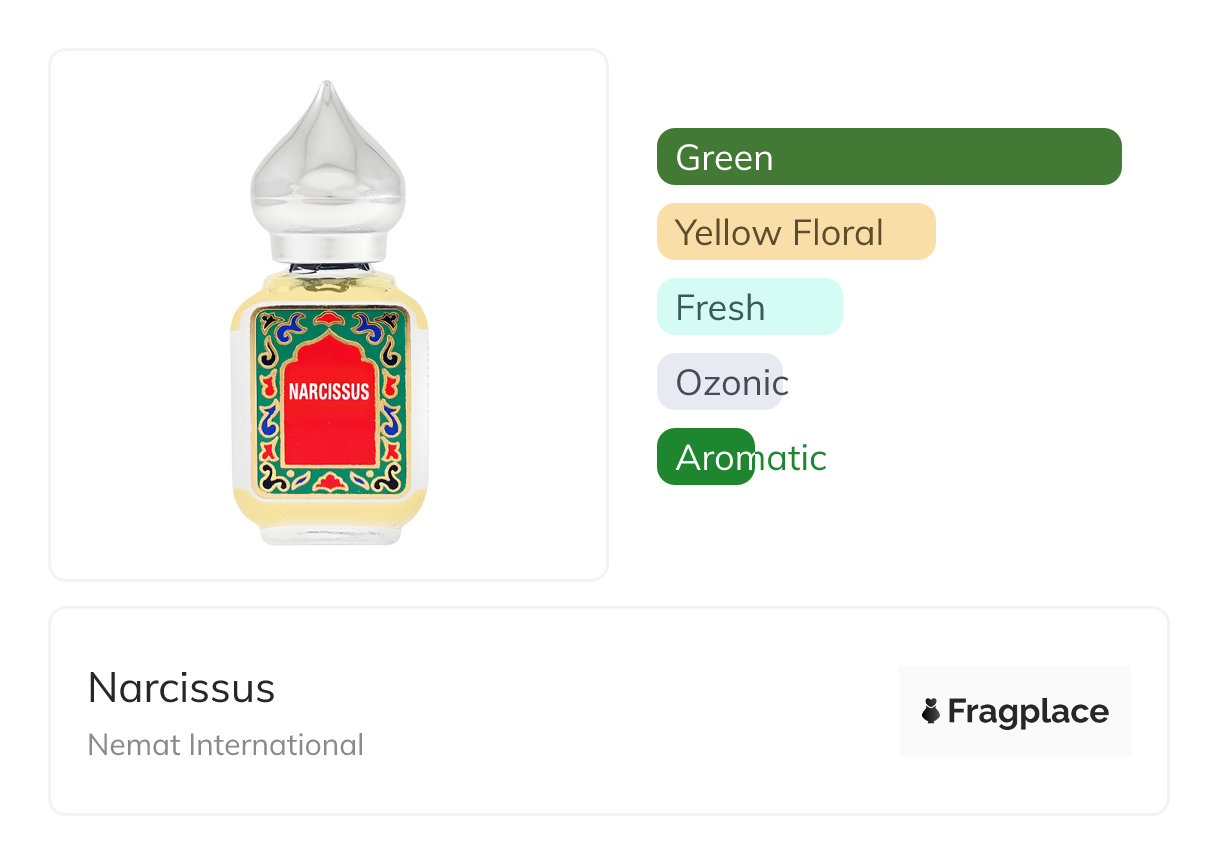Click the Fragplace wordmark text
This screenshot has height=864, width=1218.
coord(1027,711)
